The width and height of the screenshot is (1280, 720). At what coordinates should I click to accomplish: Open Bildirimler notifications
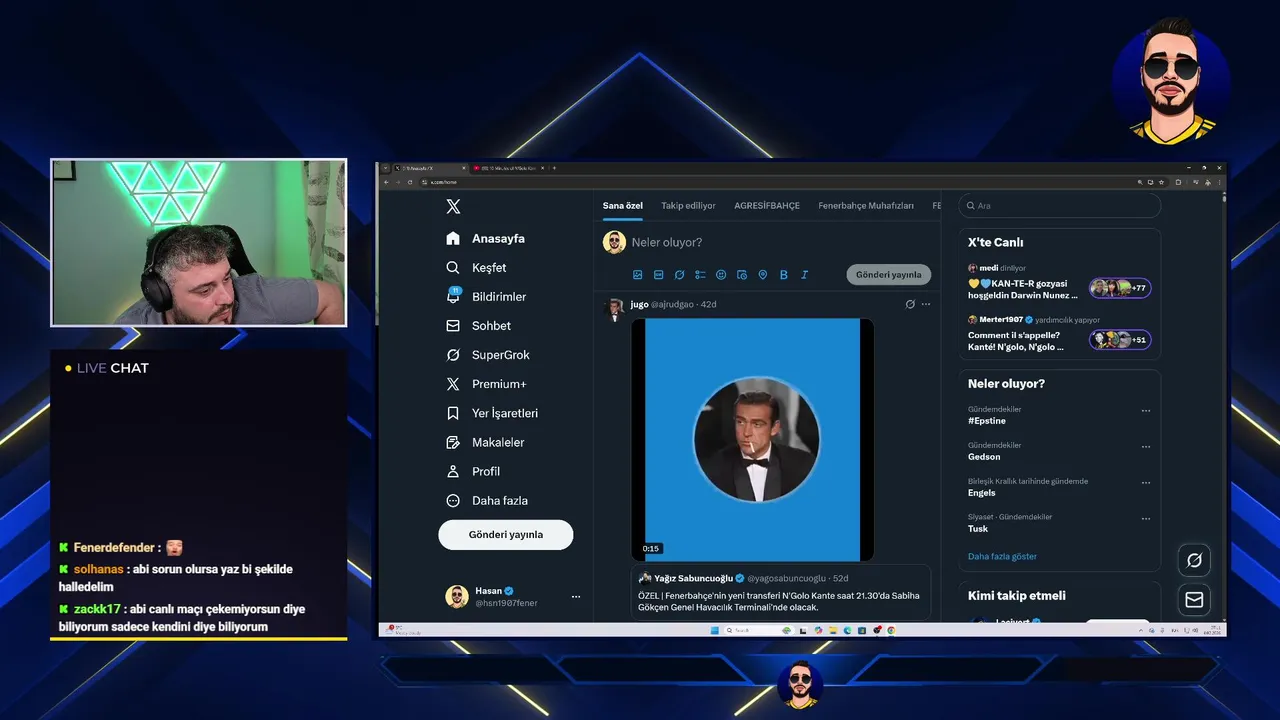[x=487, y=297]
